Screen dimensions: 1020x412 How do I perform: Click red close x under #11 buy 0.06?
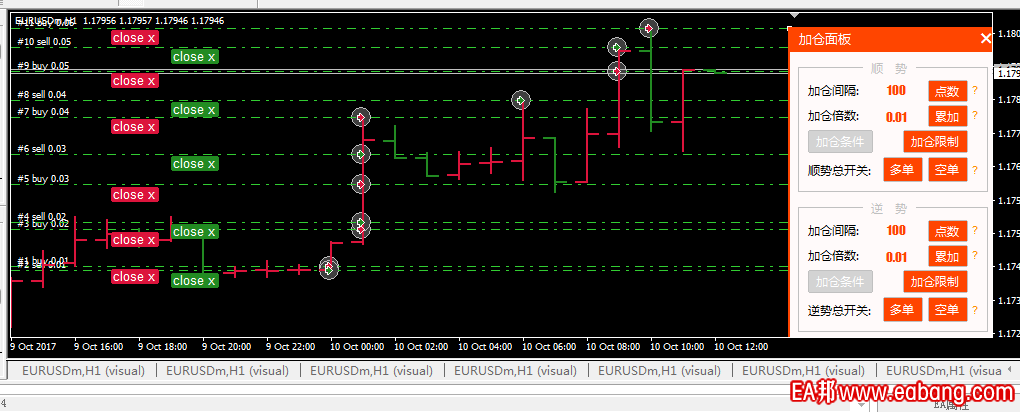135,38
